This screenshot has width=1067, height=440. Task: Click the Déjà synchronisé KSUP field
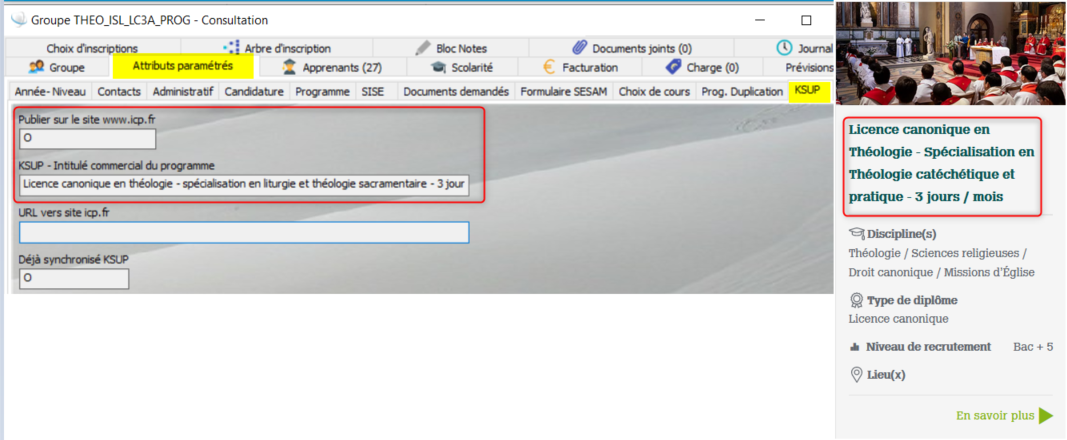coord(74,279)
